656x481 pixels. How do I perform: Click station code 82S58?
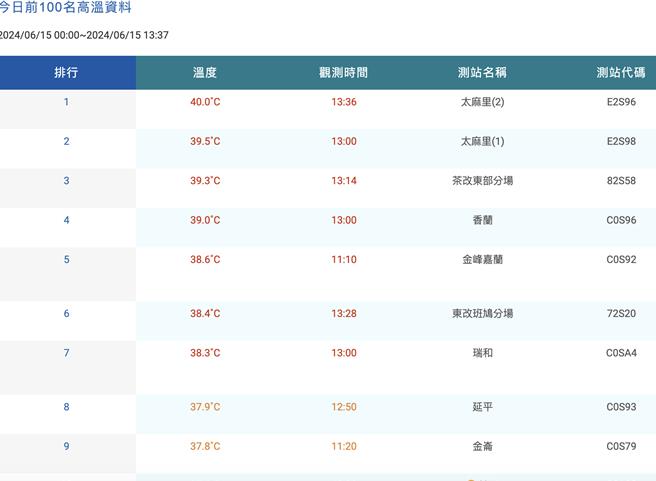[621, 180]
